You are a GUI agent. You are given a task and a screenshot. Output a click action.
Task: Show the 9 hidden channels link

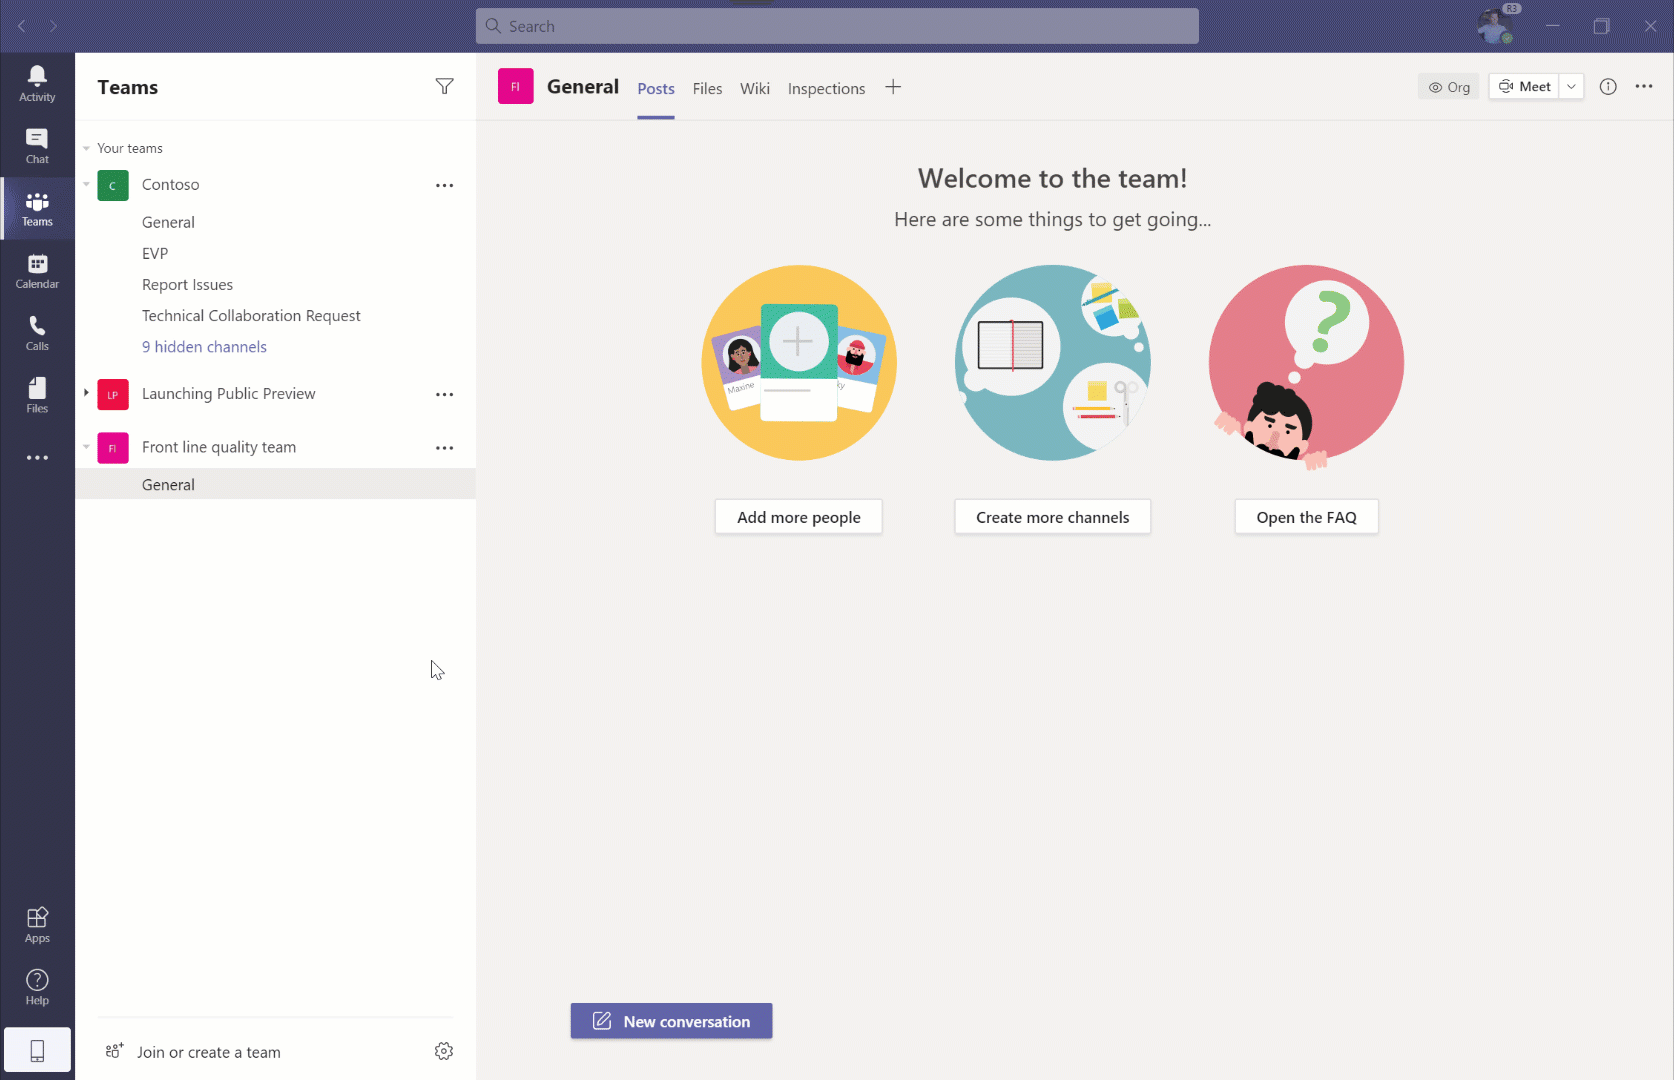tap(204, 347)
